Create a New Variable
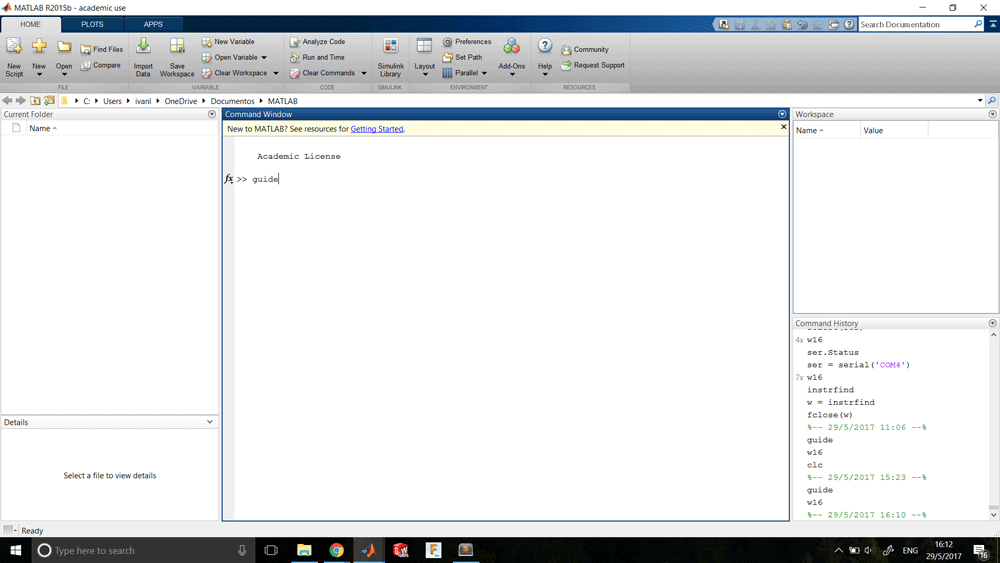This screenshot has height=563, width=1000. pyautogui.click(x=228, y=41)
